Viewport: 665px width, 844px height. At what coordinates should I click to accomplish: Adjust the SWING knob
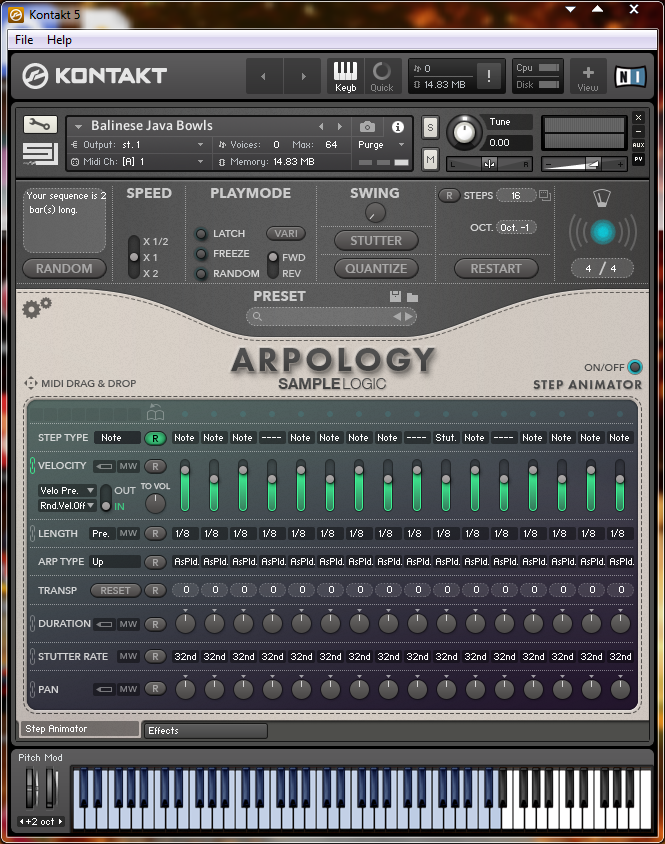click(x=375, y=213)
